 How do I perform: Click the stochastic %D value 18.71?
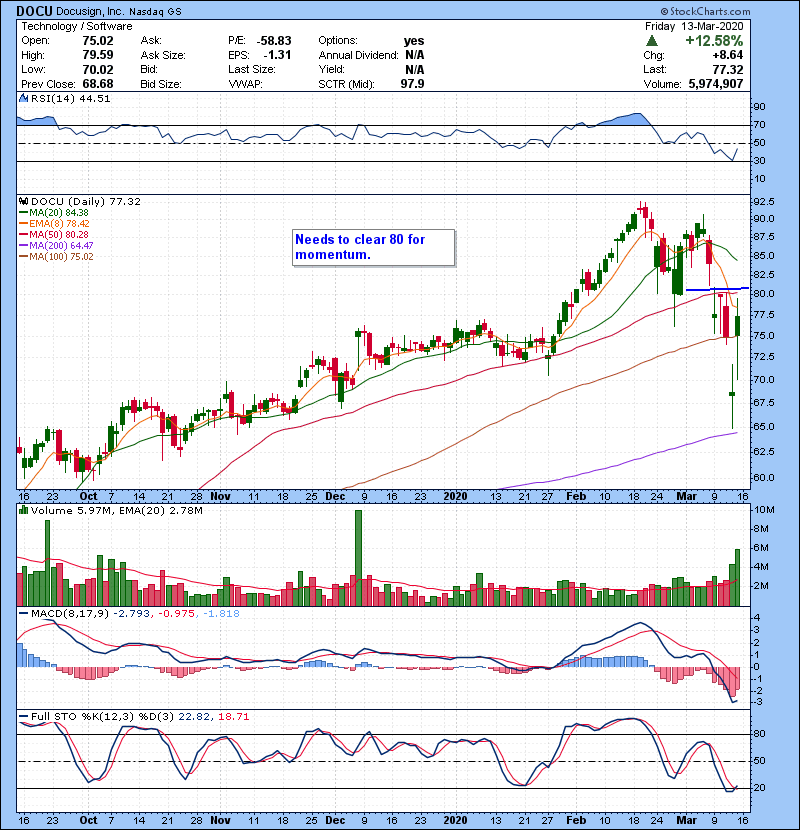click(233, 716)
